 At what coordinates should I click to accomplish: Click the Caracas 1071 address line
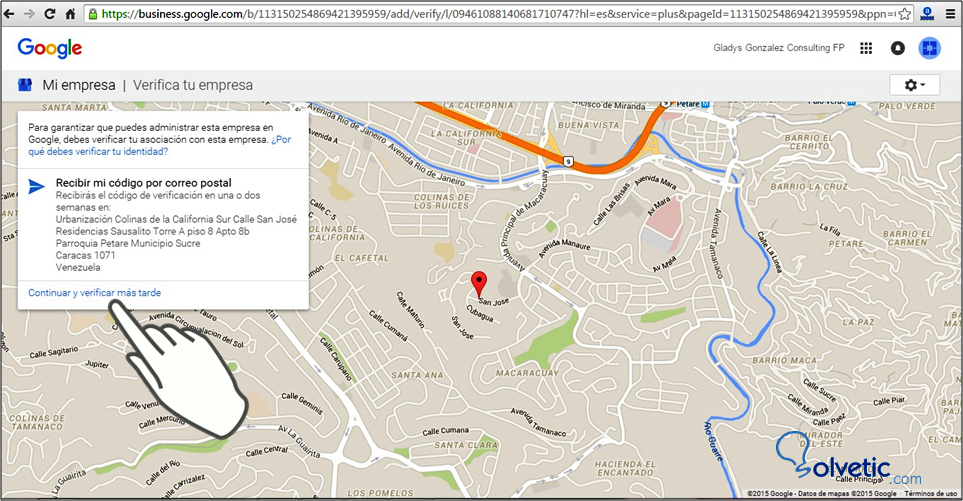(x=85, y=255)
